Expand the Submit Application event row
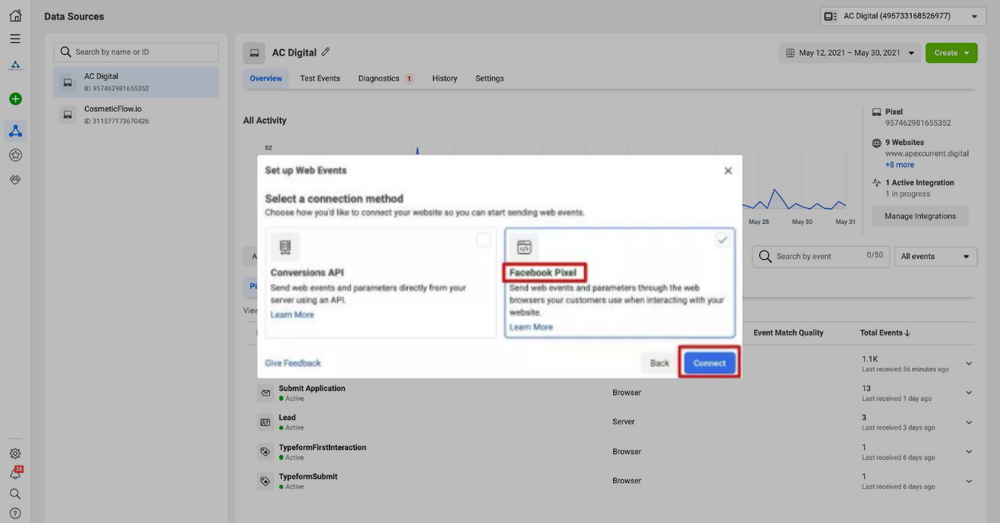Screen dimensions: 1000x523 point(969,393)
